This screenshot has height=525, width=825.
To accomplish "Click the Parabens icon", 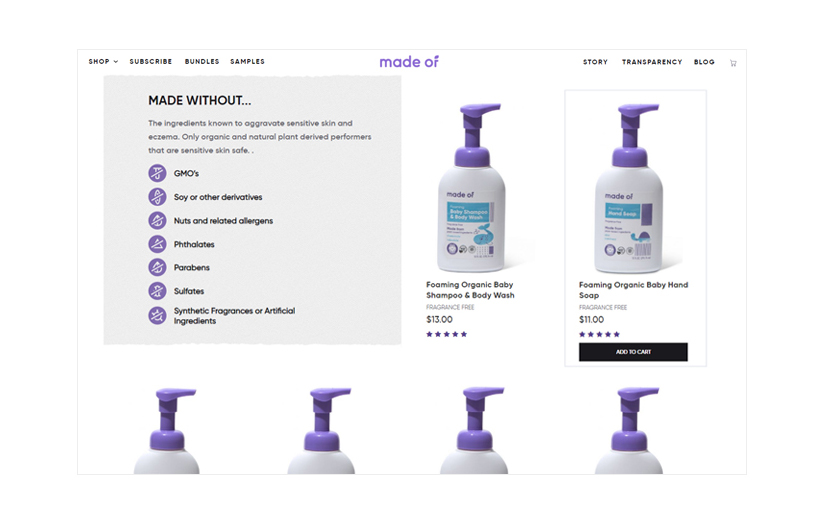I will 157,267.
